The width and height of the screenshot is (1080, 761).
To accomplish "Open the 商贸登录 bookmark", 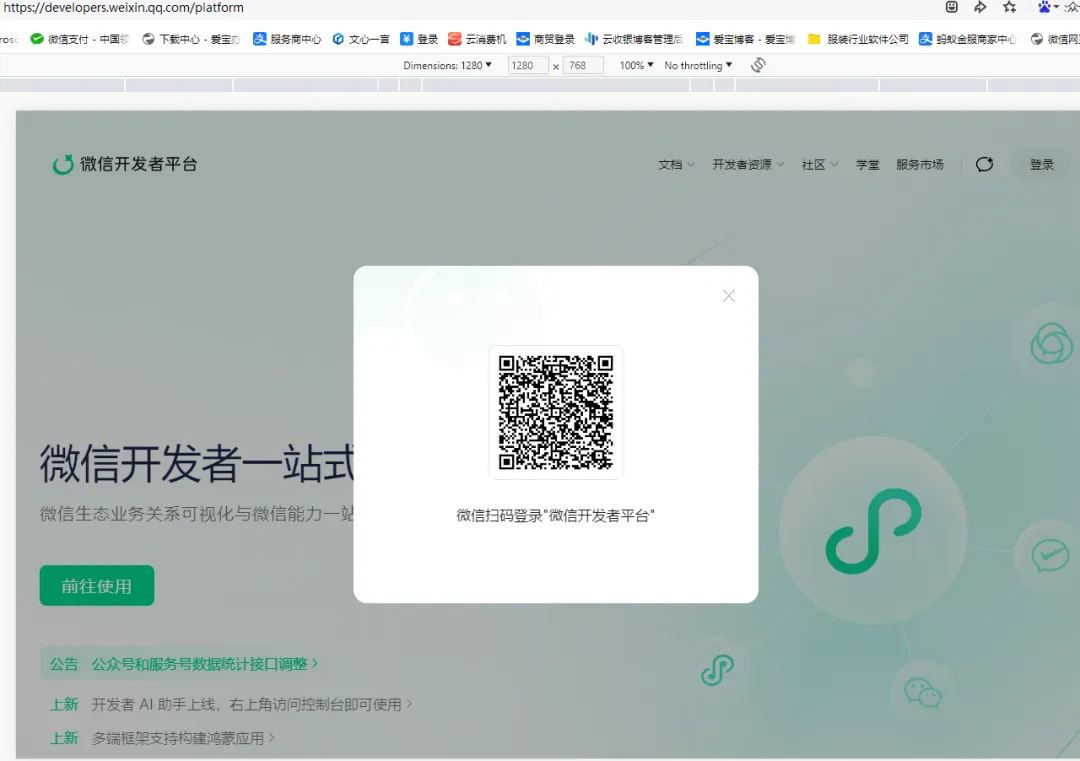I will click(546, 39).
